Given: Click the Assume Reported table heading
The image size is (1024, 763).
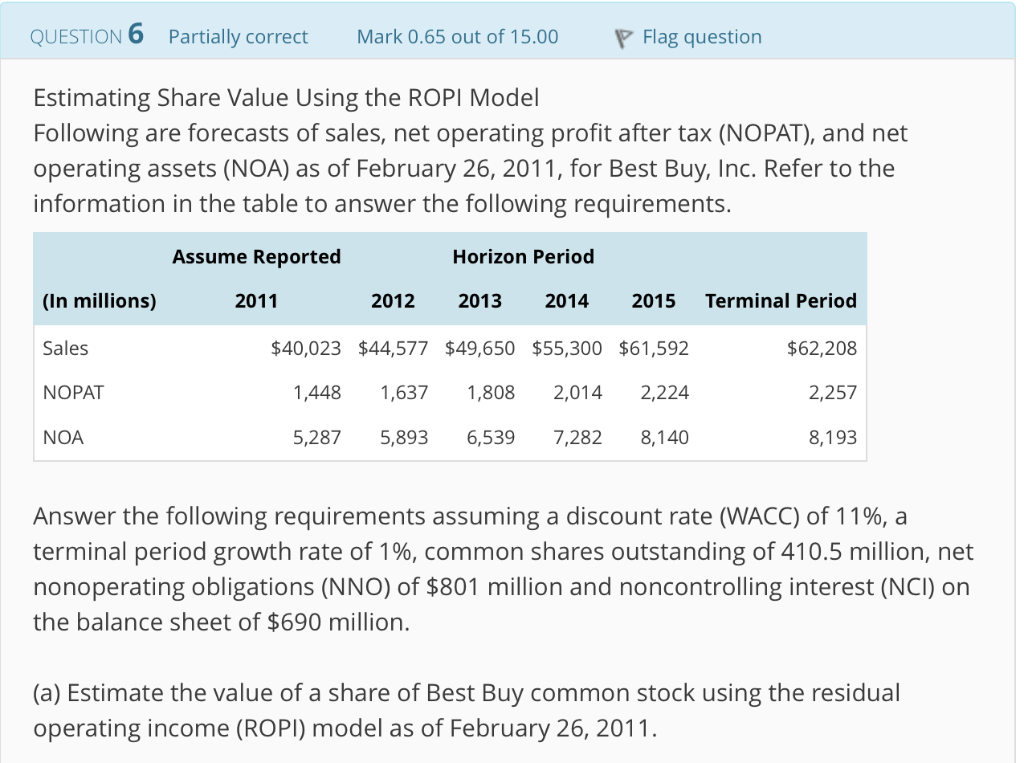Looking at the screenshot, I should 256,257.
